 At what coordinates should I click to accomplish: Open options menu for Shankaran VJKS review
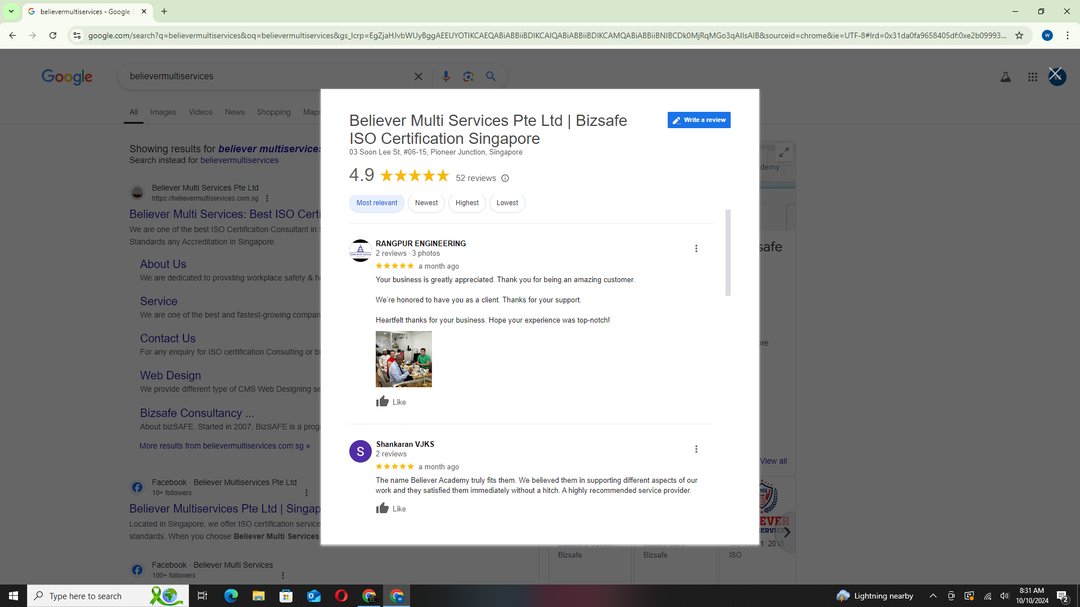[696, 449]
